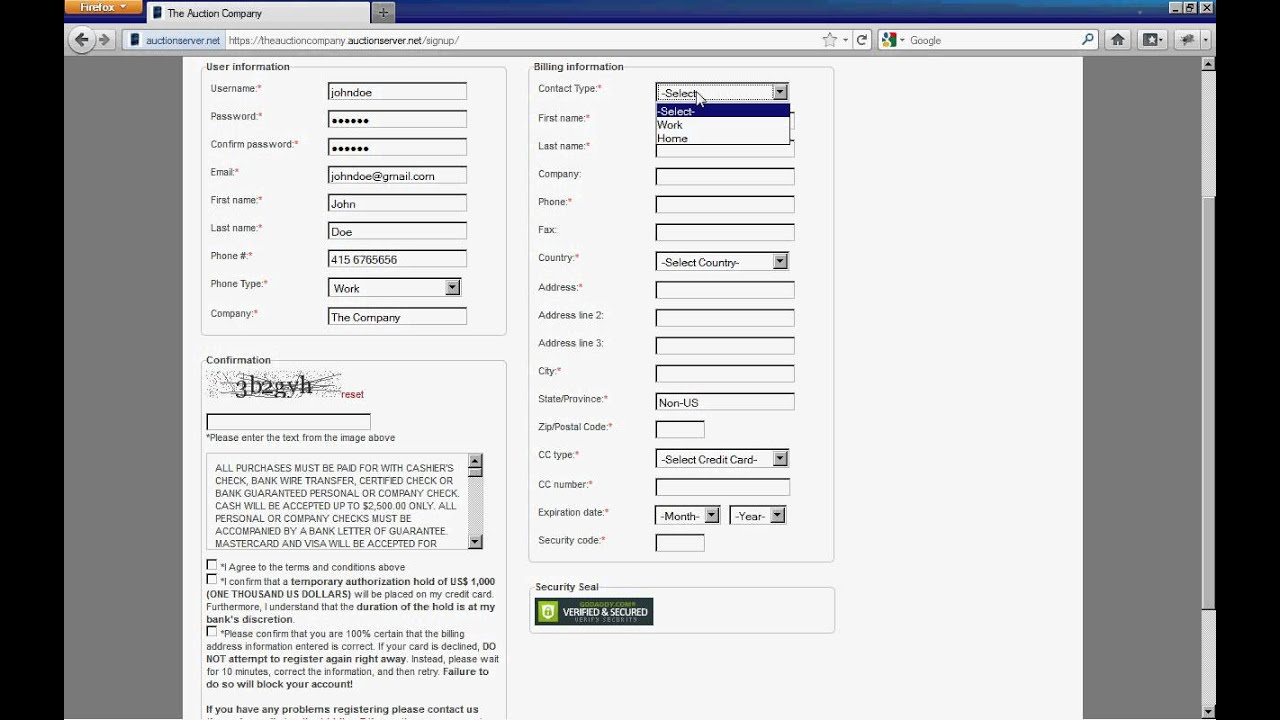The width and height of the screenshot is (1280, 720).
Task: Open the bookmark star history dropdown arrow
Action: (845, 40)
